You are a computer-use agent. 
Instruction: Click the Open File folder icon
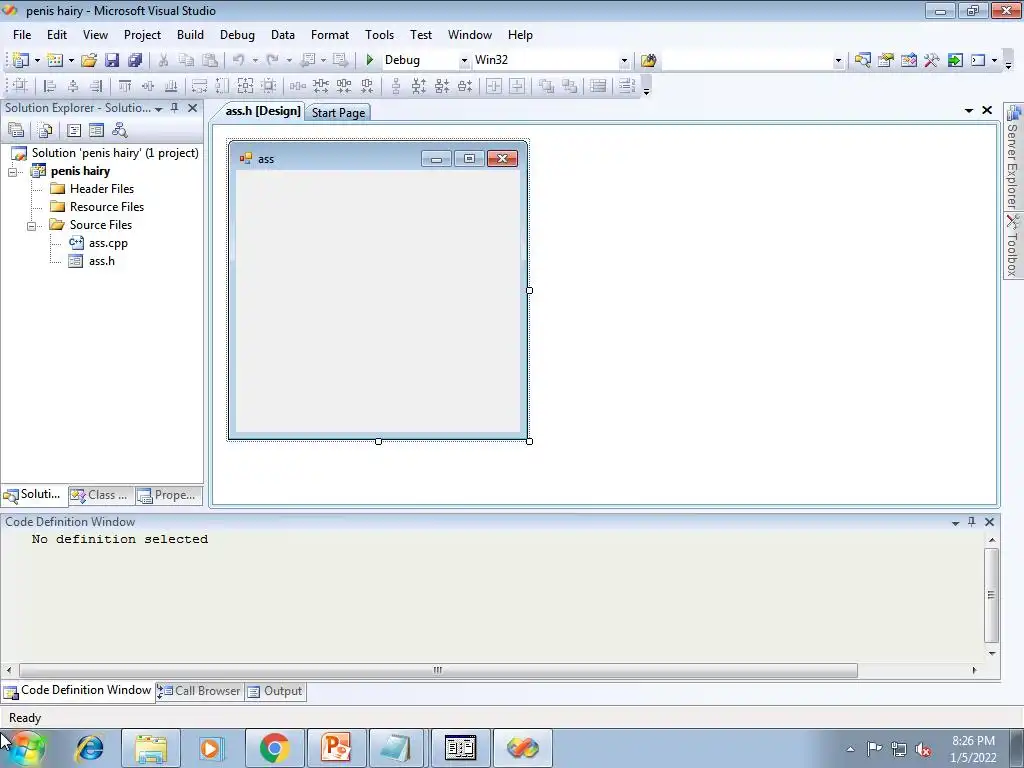[89, 60]
